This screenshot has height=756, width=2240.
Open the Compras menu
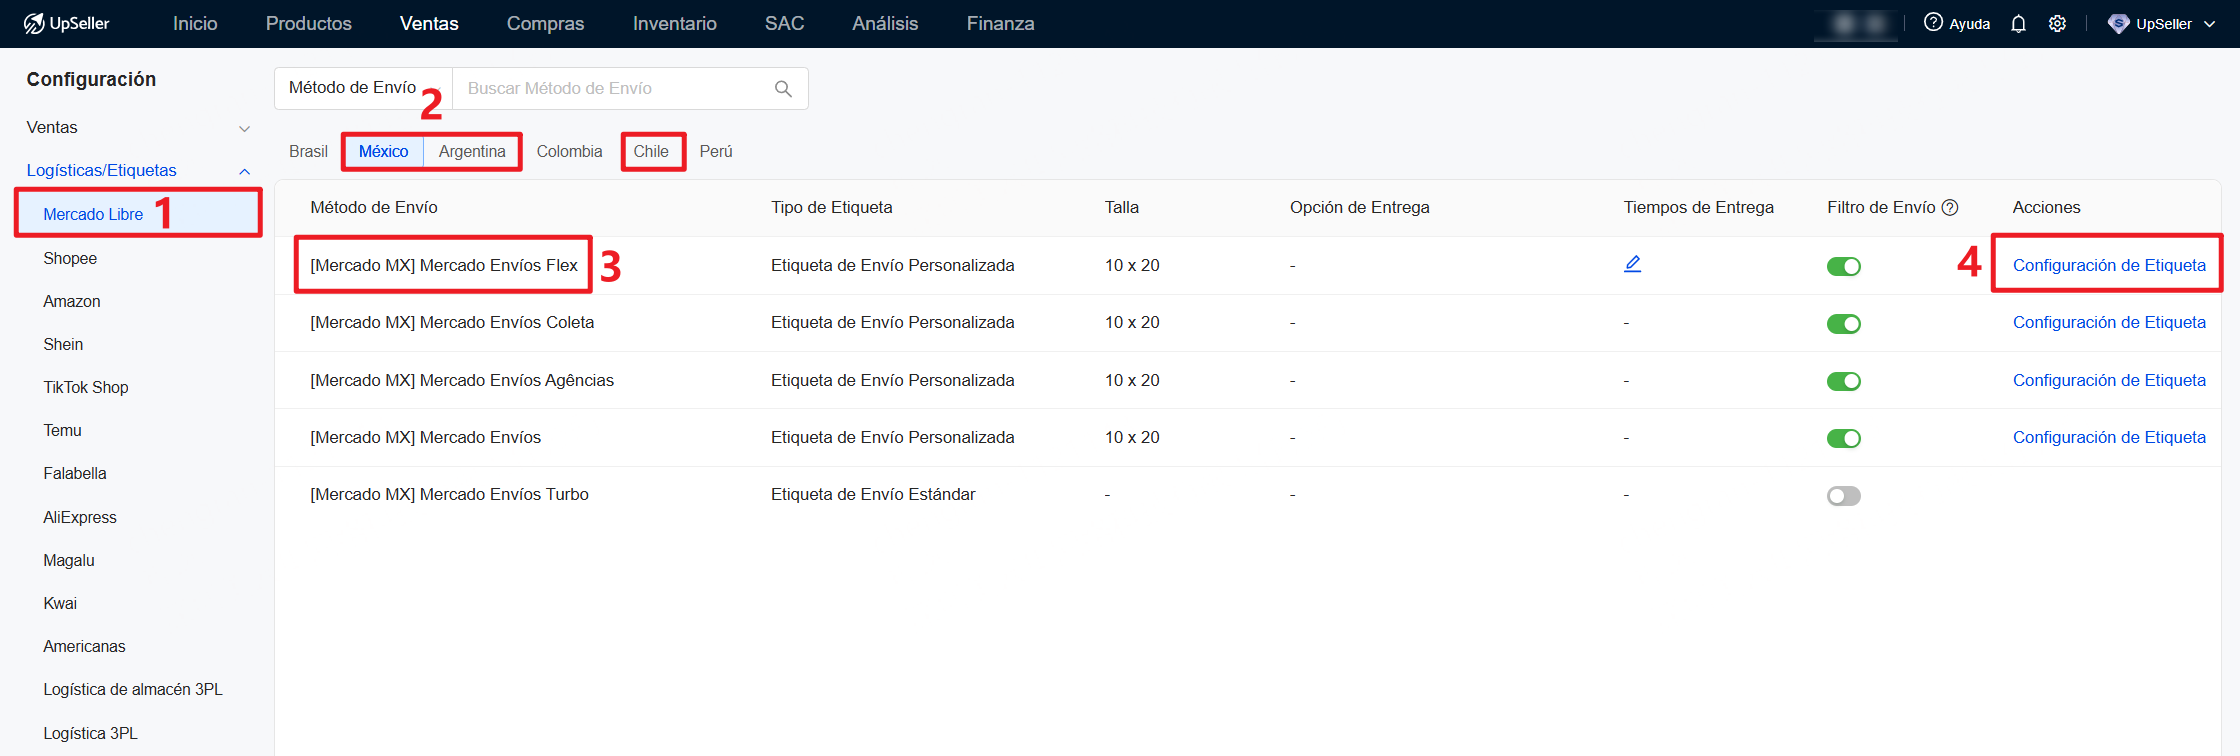point(546,23)
